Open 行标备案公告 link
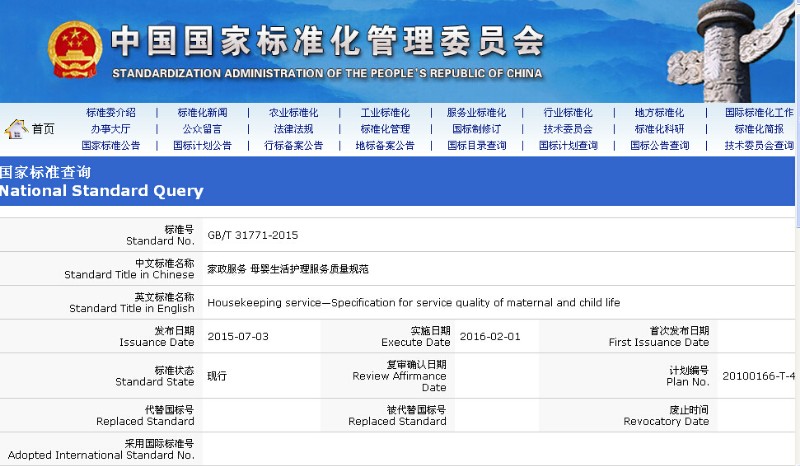 (293, 145)
